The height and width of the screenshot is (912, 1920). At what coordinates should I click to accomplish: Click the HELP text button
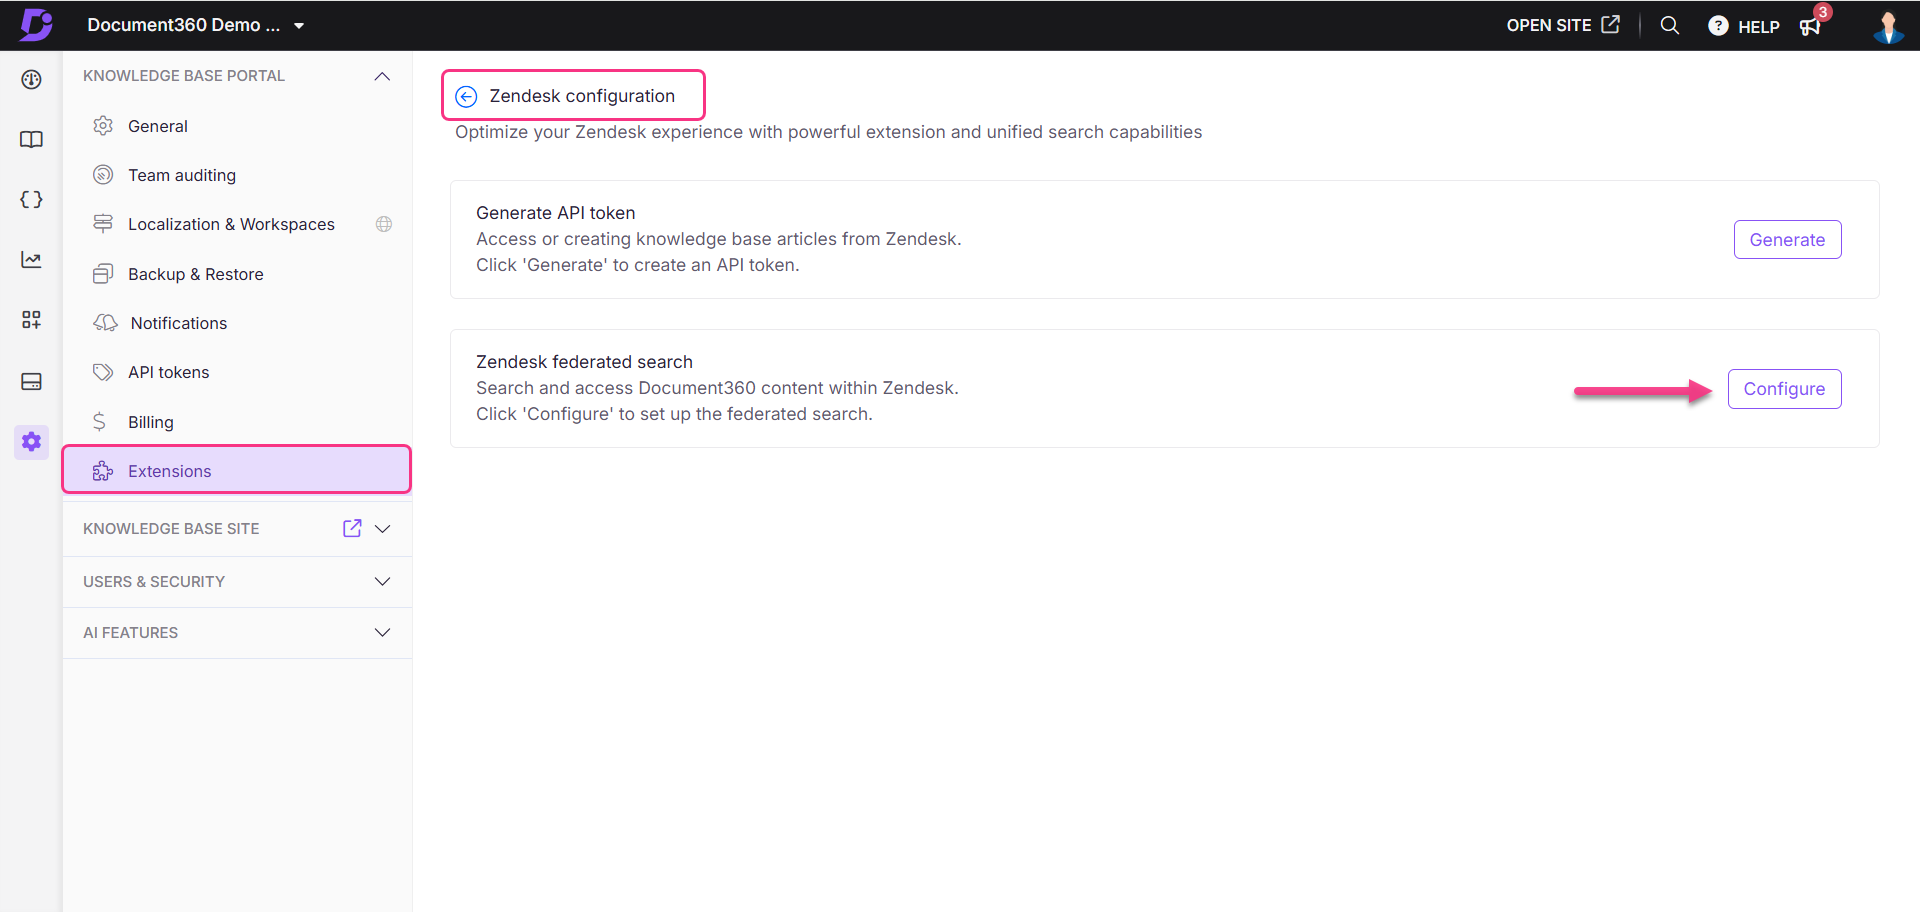(x=1759, y=27)
